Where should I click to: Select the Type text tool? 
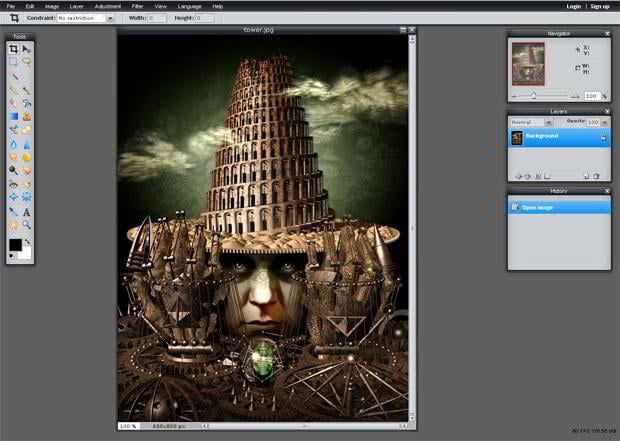tap(27, 212)
